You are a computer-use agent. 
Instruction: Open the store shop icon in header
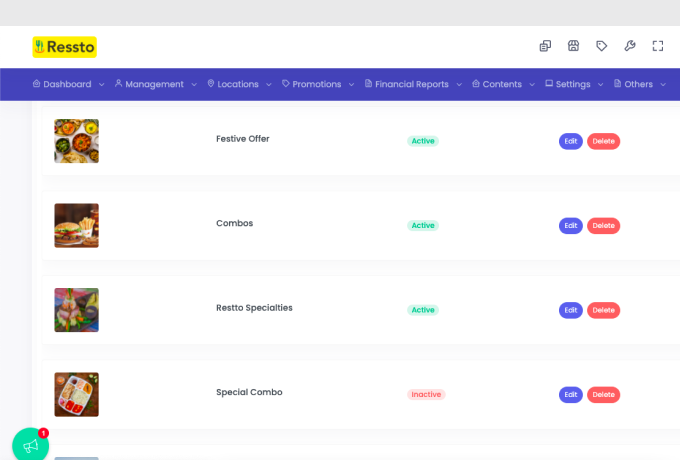tap(573, 46)
